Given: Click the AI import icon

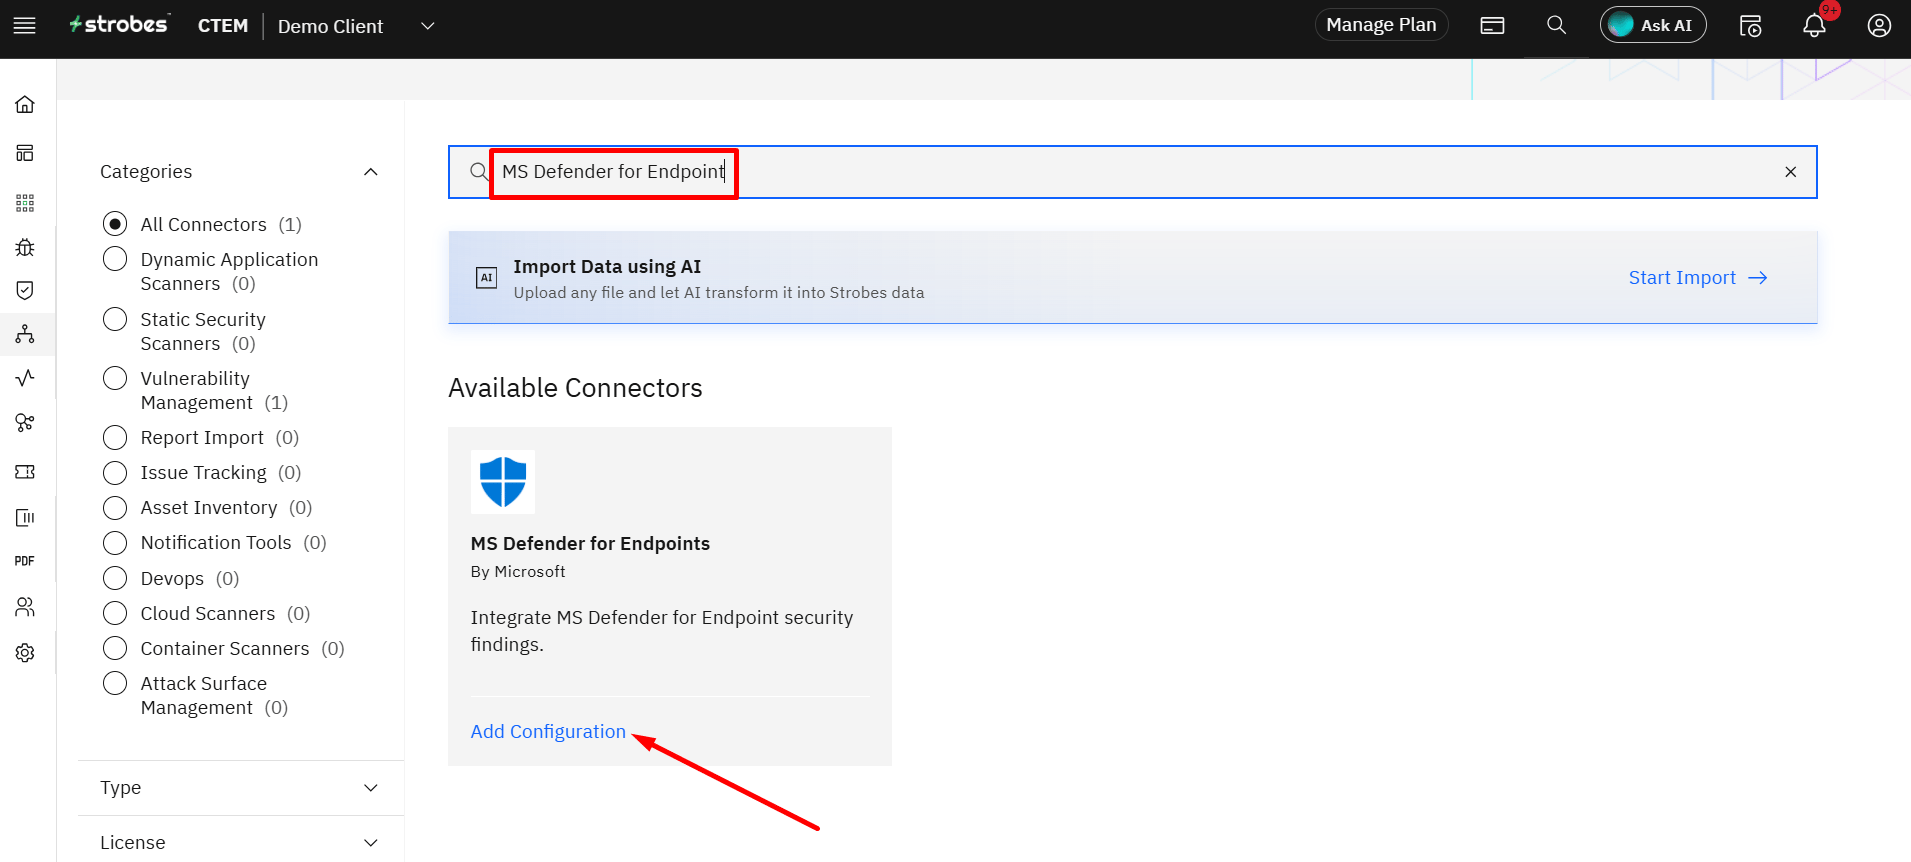Looking at the screenshot, I should coord(487,278).
